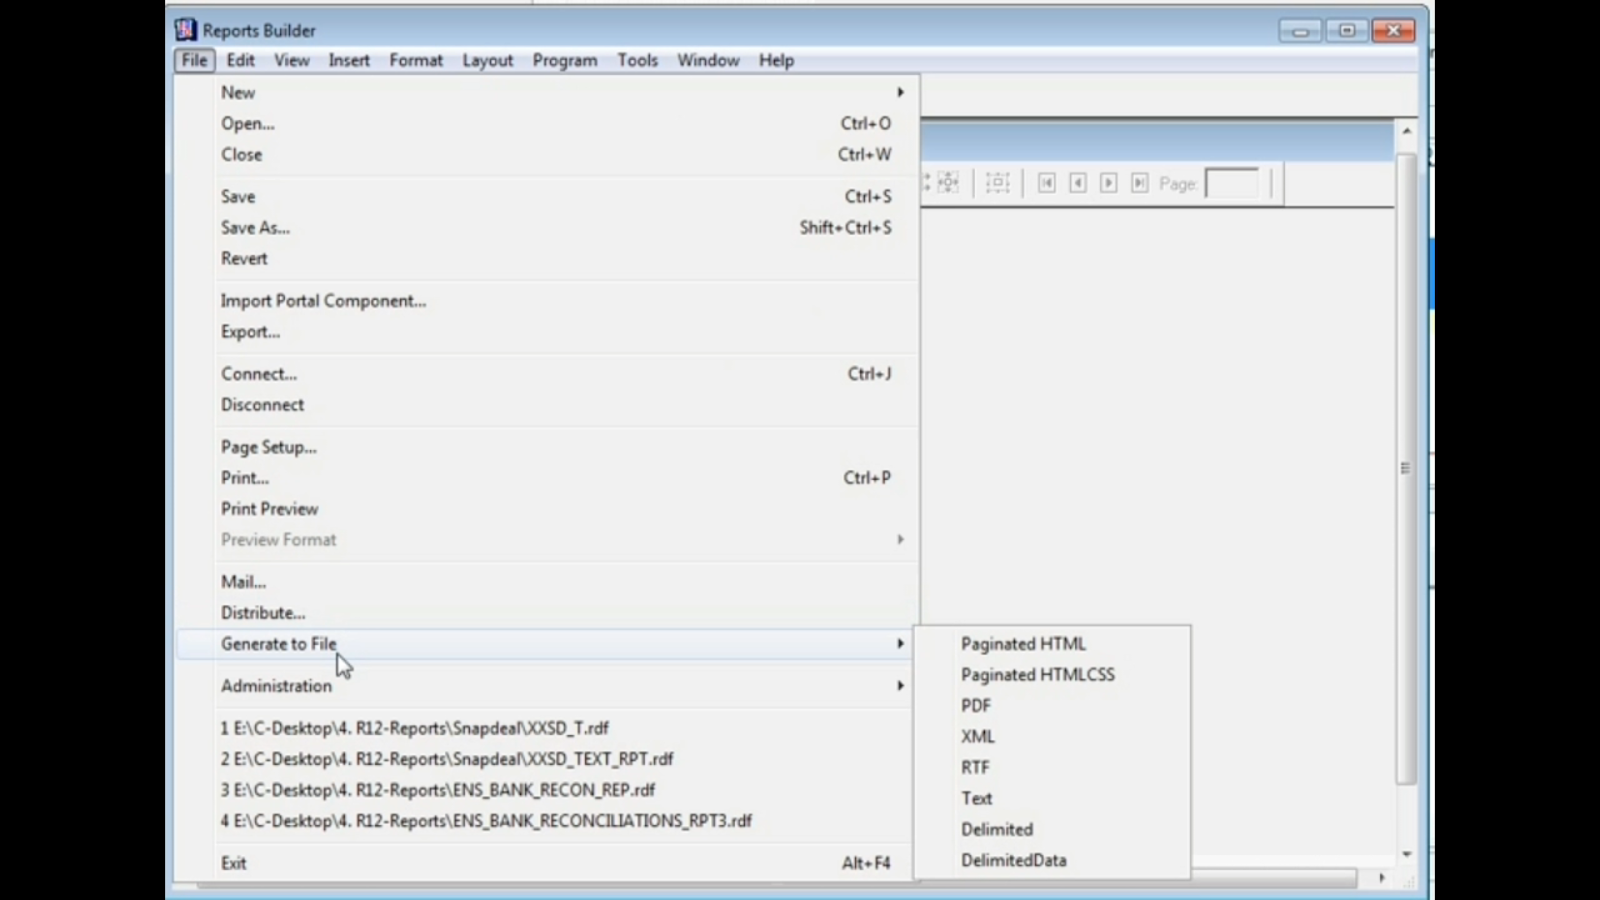The image size is (1600, 900).
Task: Open the Format menu
Action: click(x=415, y=60)
